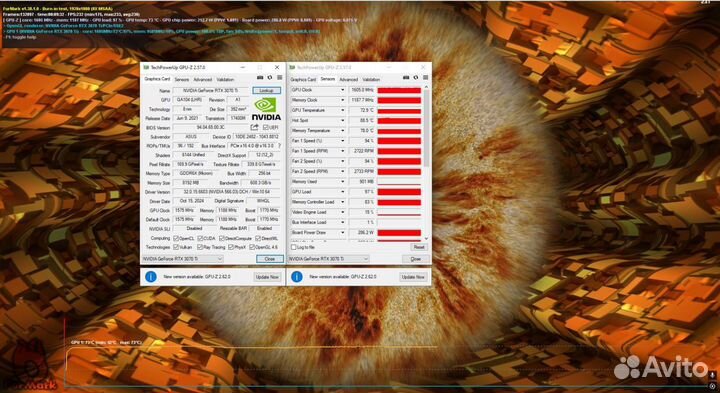Select the Validation tab in the left GPU-Z window
The width and height of the screenshot is (720, 393).
coord(225,79)
